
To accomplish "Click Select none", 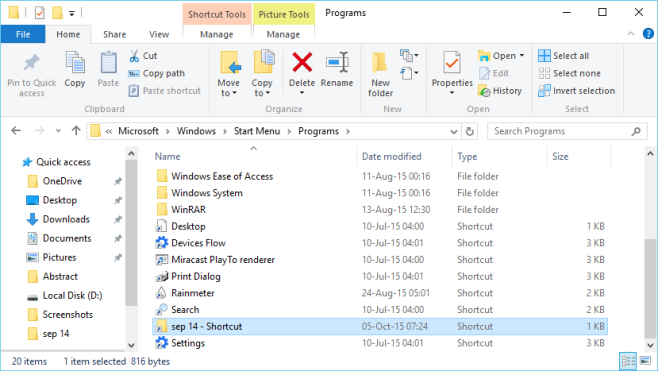I will click(569, 73).
